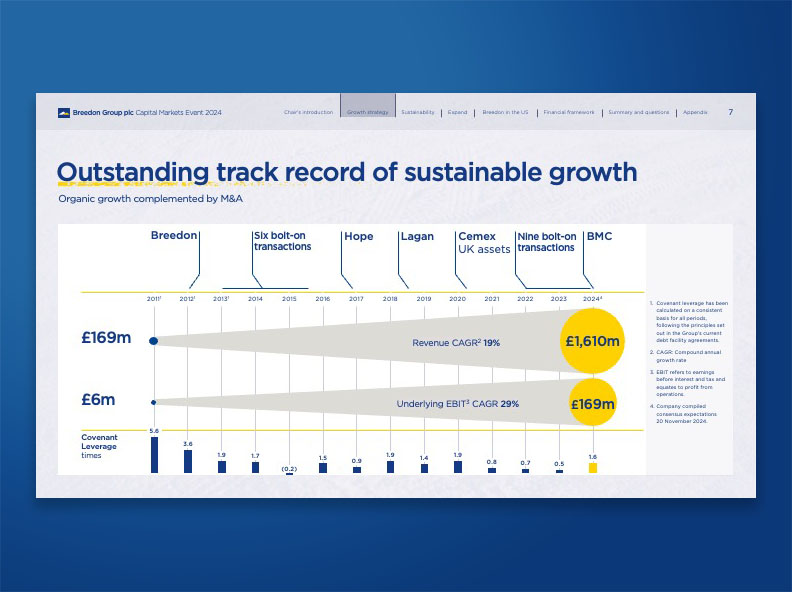The height and width of the screenshot is (592, 792).
Task: Click the 'Covenant Leverage times' label
Action: [x=99, y=446]
